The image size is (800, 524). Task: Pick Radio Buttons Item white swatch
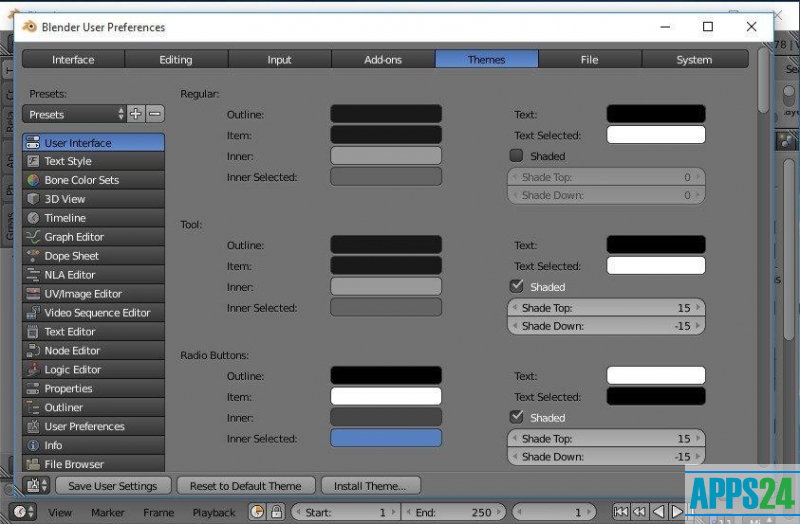[x=386, y=396]
